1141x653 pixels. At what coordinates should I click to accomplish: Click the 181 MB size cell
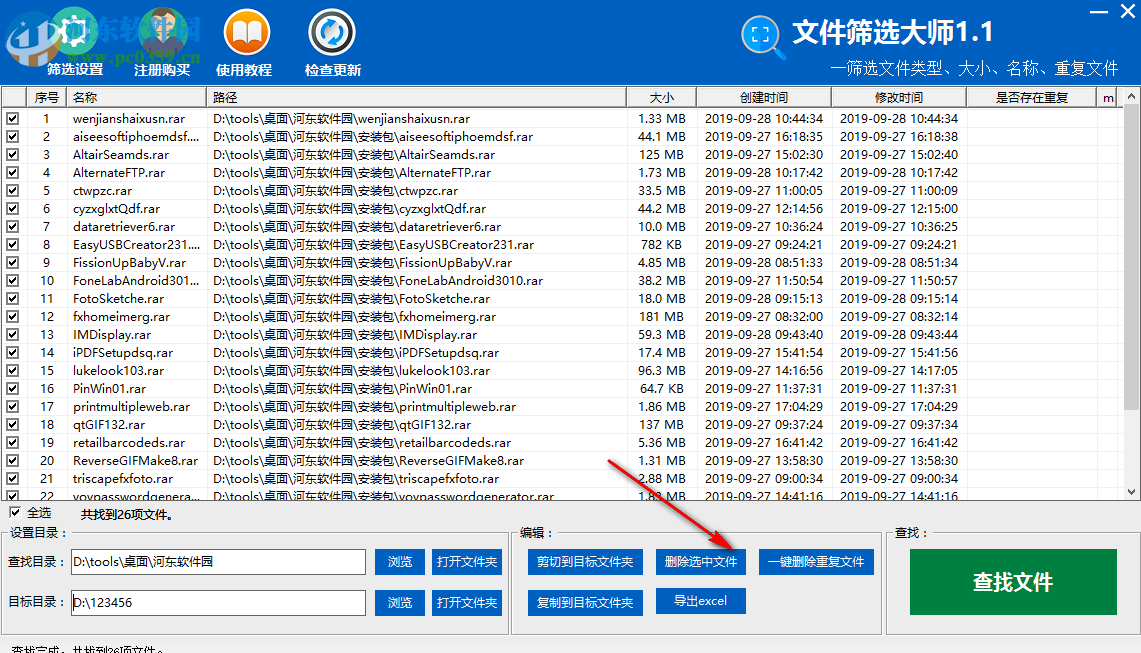click(x=661, y=317)
